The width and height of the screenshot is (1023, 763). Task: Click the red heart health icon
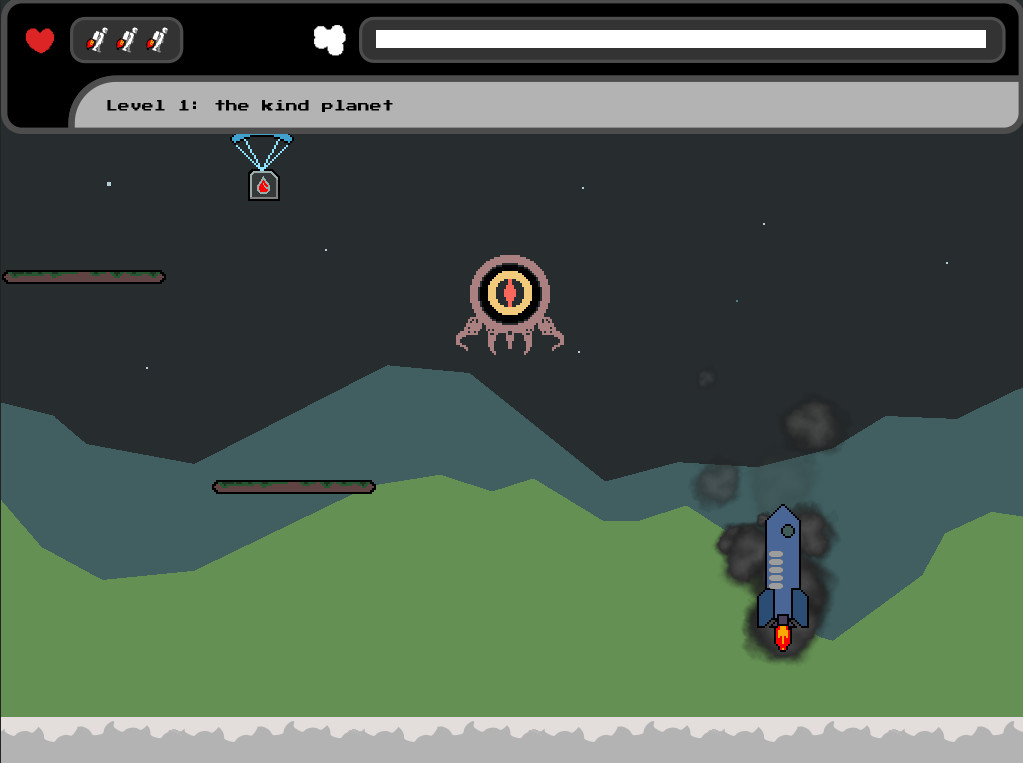38,40
